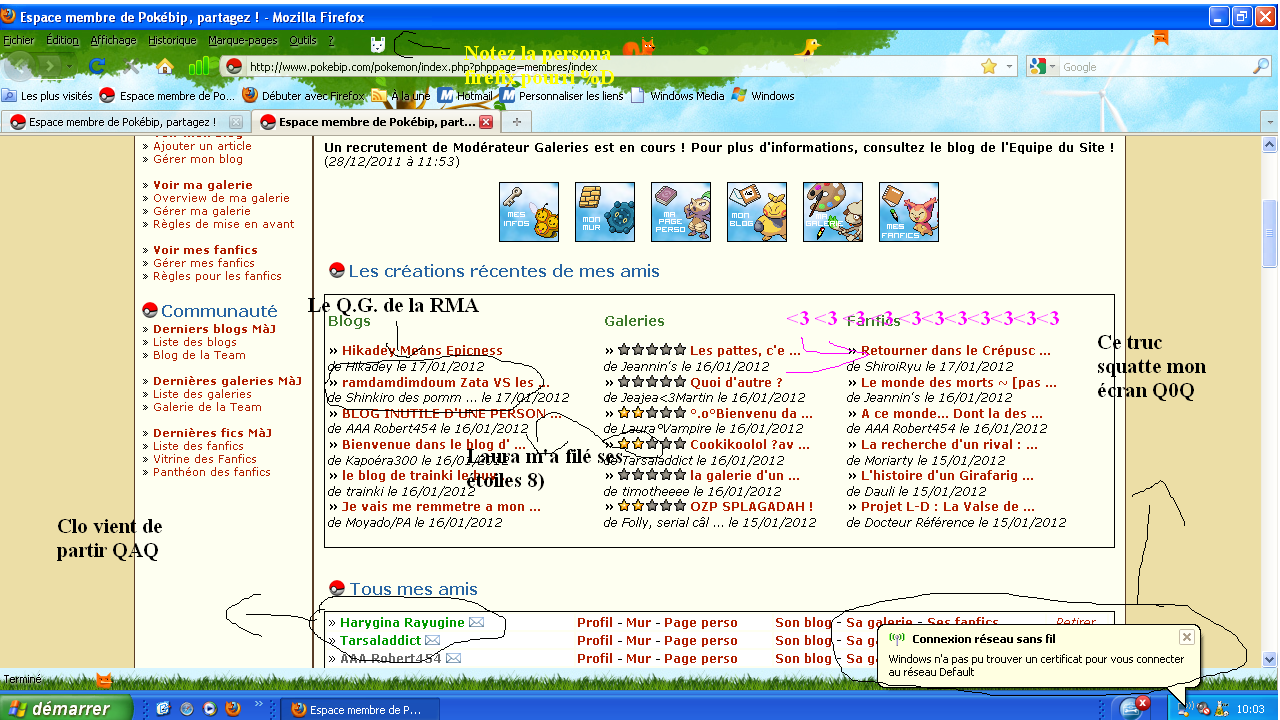The height and width of the screenshot is (720, 1280).
Task: Open the 'Mon blog' icon tile
Action: (757, 212)
